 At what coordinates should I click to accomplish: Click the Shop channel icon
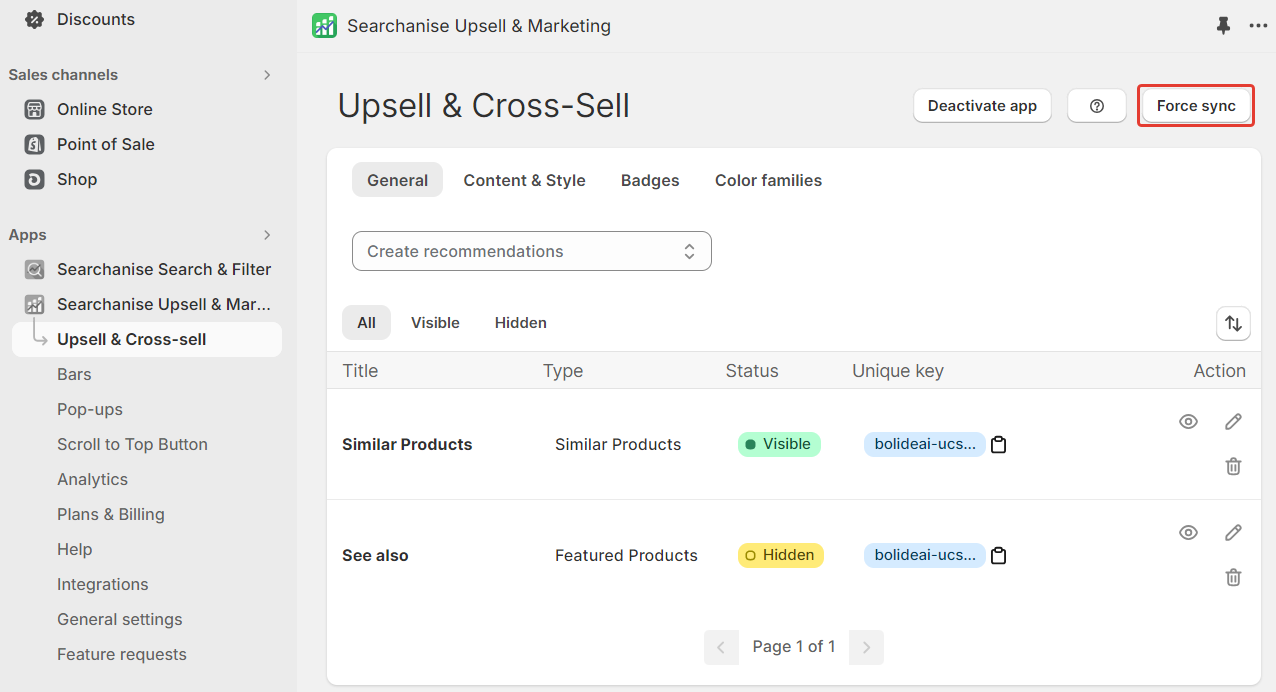[x=34, y=179]
